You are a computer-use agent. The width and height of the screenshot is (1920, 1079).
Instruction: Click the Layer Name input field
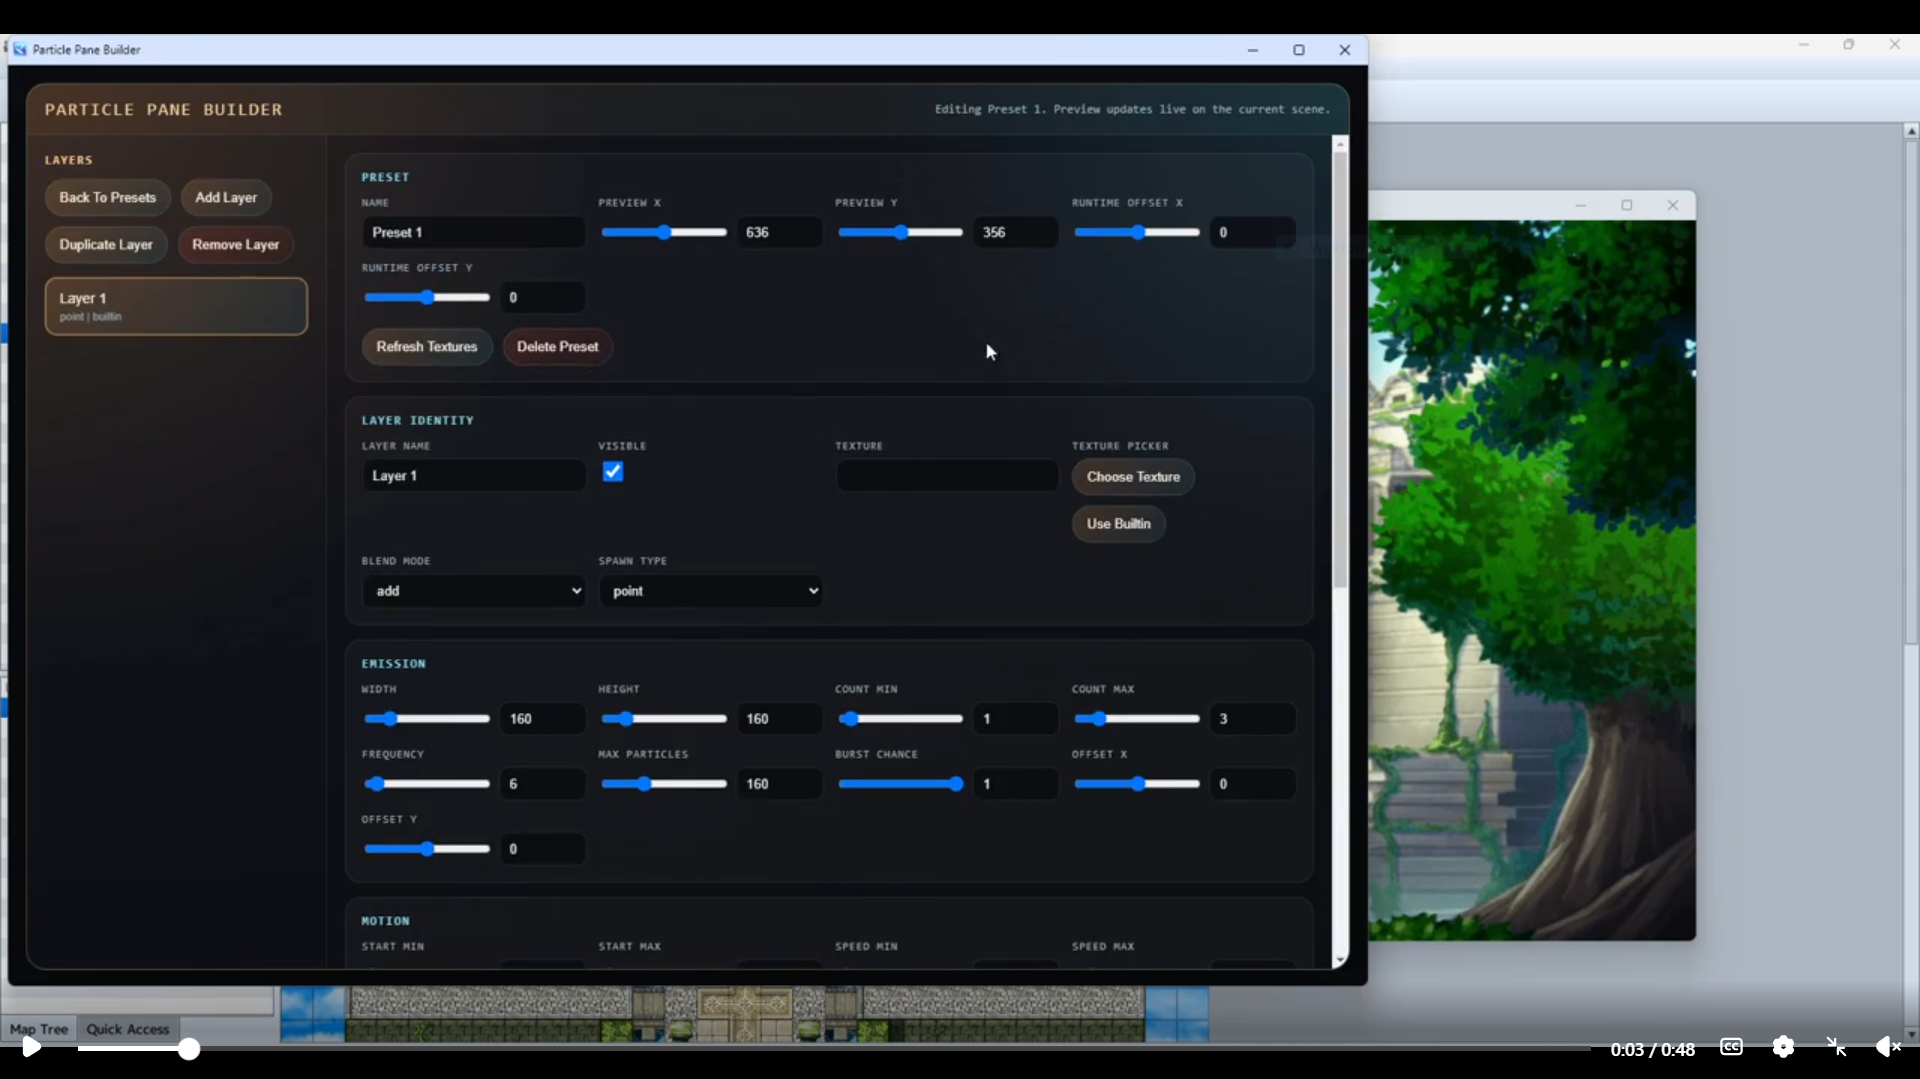click(473, 476)
